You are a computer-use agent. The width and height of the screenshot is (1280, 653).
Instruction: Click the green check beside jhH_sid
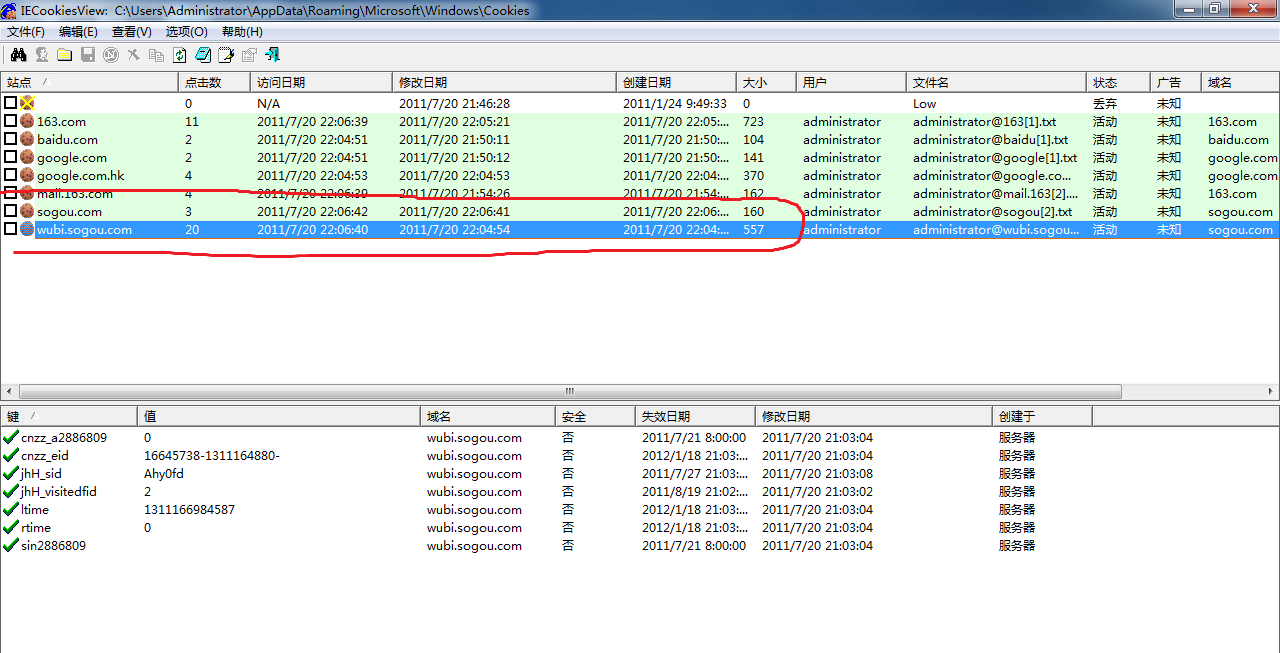click(x=11, y=473)
